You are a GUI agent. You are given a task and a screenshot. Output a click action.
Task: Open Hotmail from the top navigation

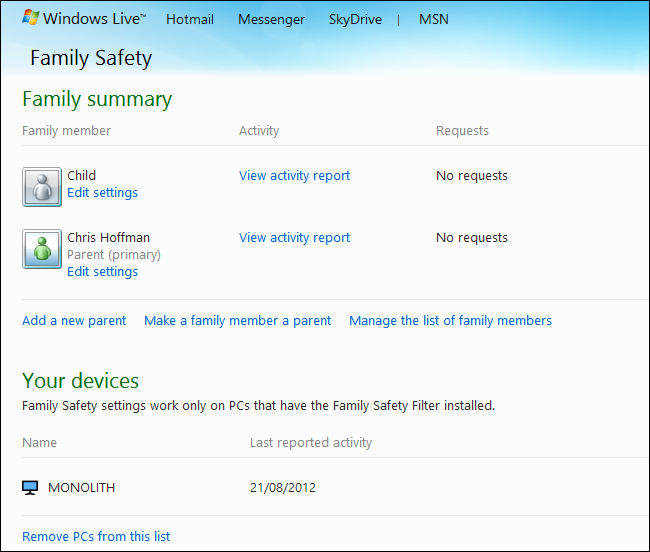pyautogui.click(x=190, y=19)
